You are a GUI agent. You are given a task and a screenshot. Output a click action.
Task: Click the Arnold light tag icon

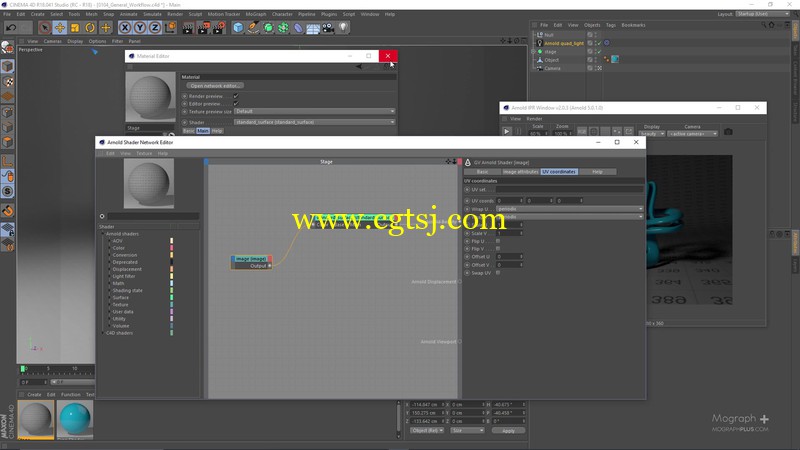pyautogui.click(x=607, y=43)
